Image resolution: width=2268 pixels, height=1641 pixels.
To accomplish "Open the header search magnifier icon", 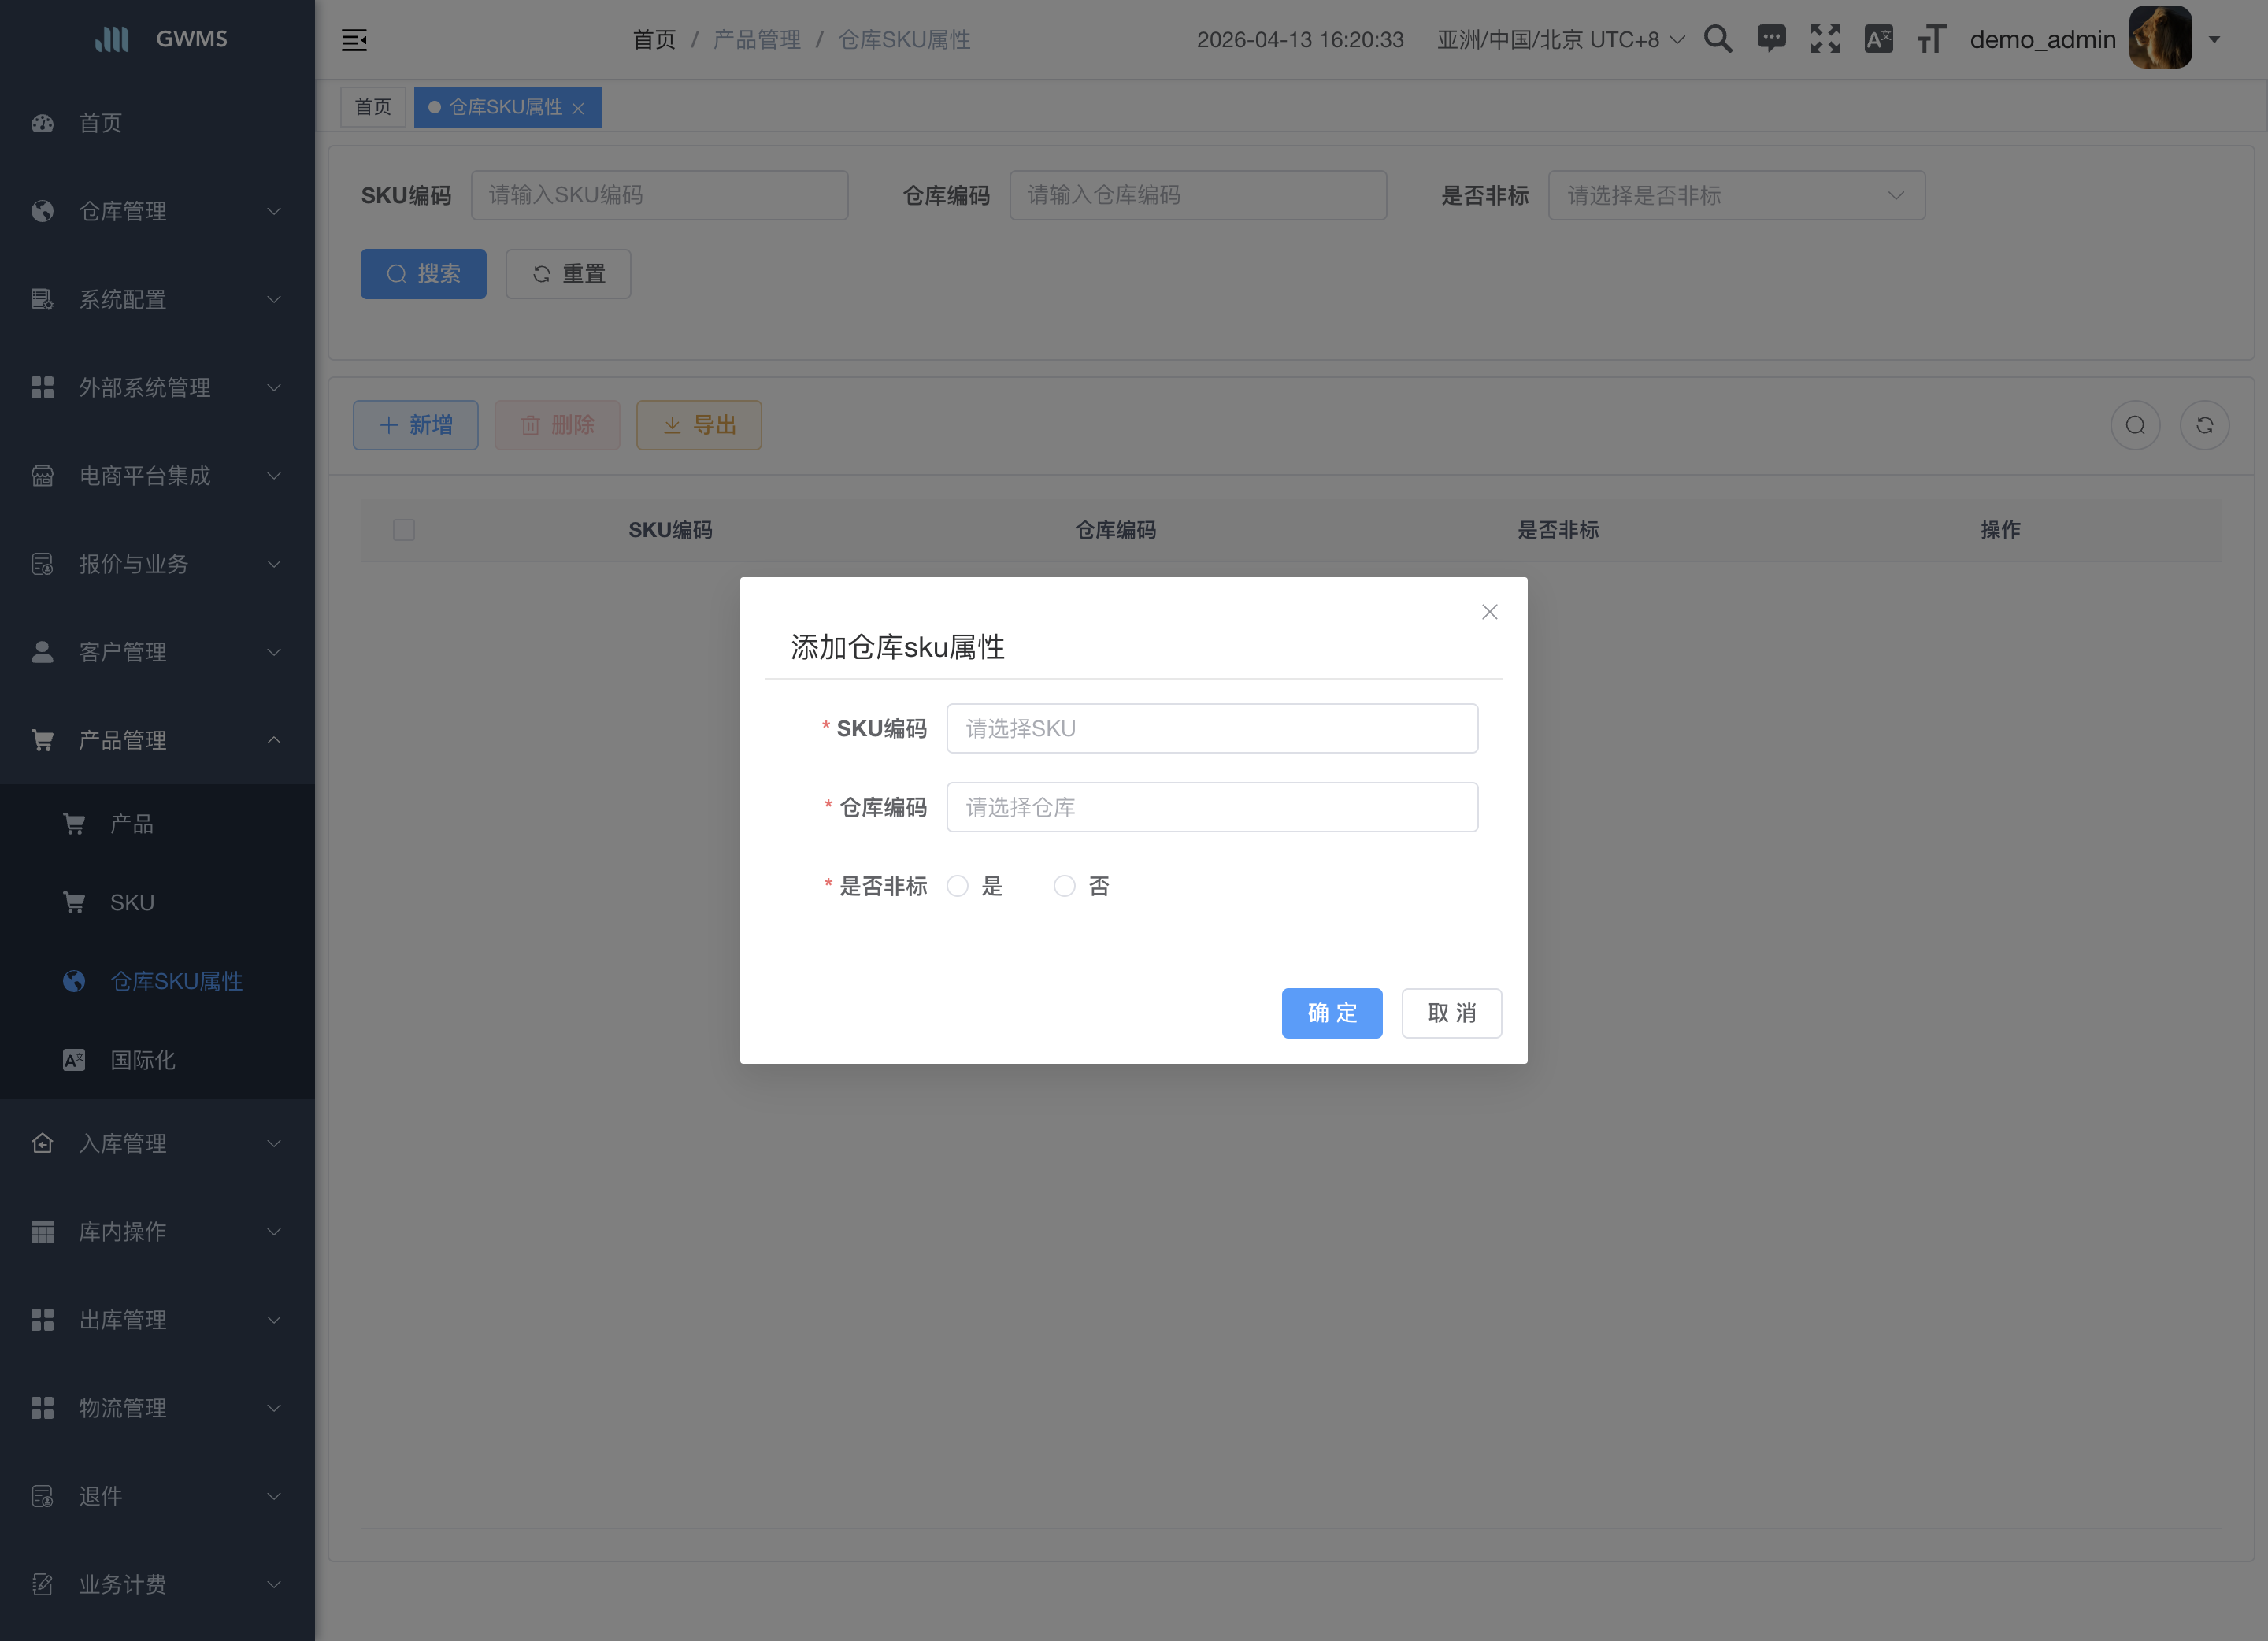I will coord(1718,39).
